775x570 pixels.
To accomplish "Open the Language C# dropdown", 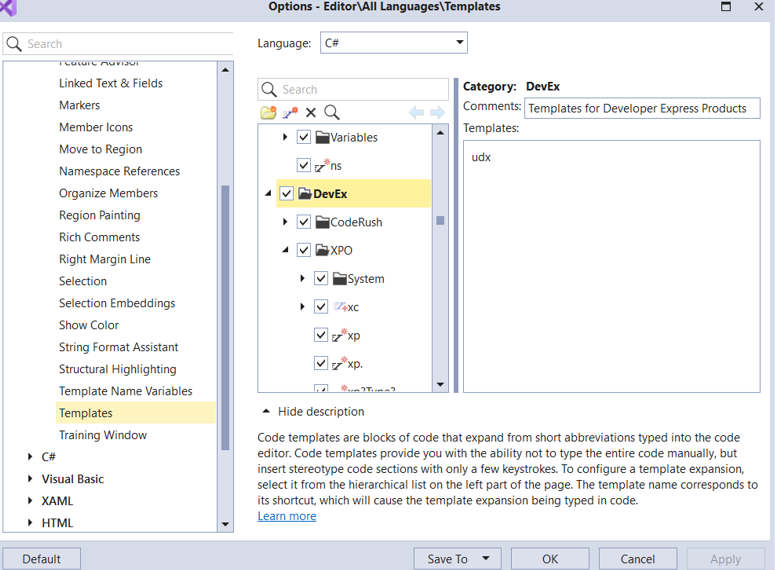I will [460, 43].
